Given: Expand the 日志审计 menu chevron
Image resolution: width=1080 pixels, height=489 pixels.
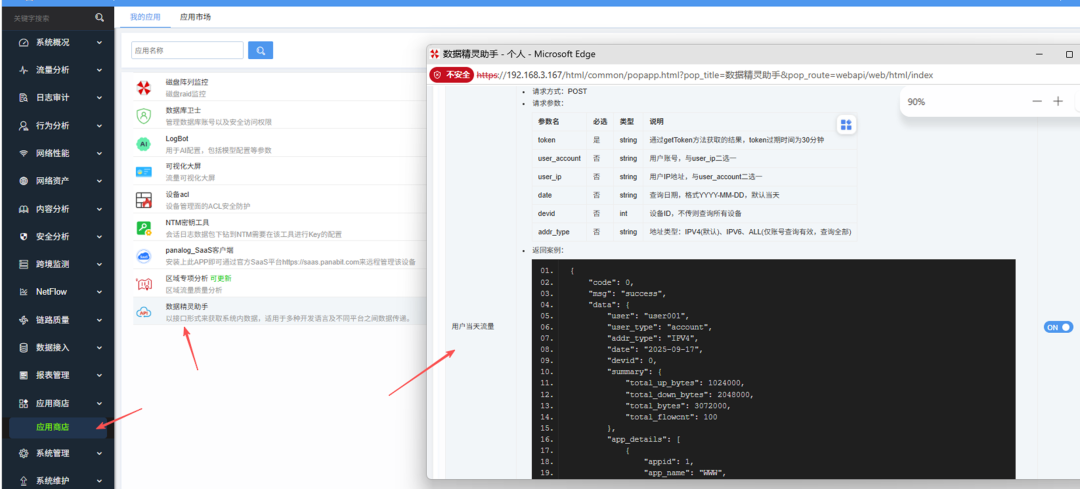Looking at the screenshot, I should point(99,98).
